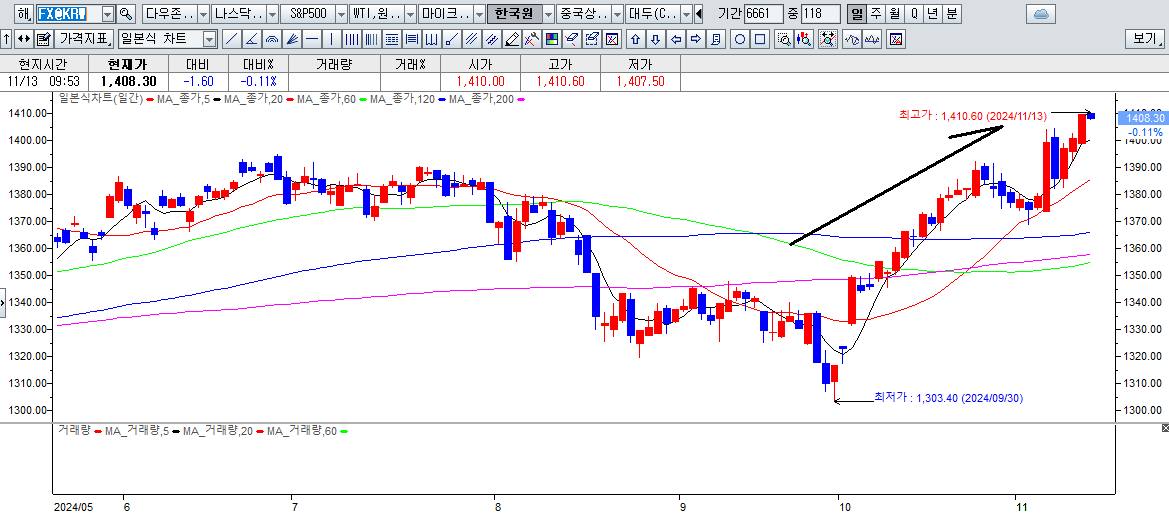Click the 보기 button
The width and height of the screenshot is (1169, 513).
pos(1143,40)
